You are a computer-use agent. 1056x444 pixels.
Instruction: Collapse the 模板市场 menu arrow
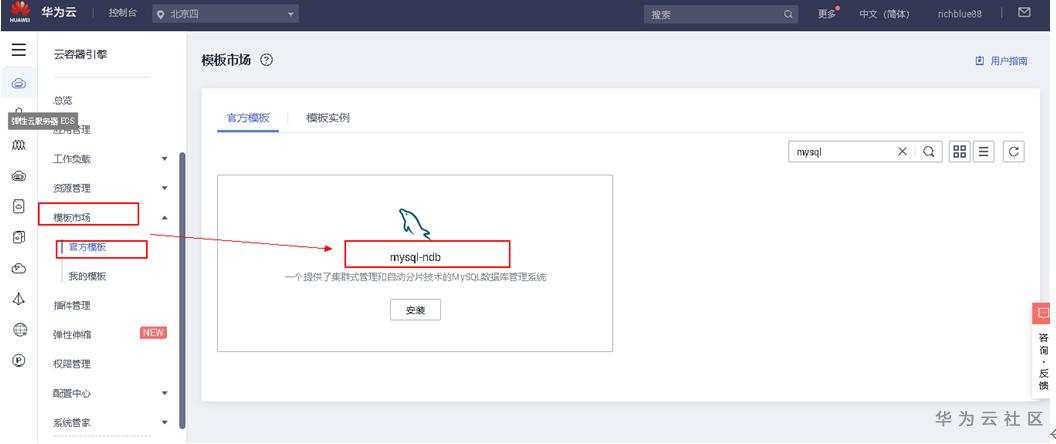164,217
